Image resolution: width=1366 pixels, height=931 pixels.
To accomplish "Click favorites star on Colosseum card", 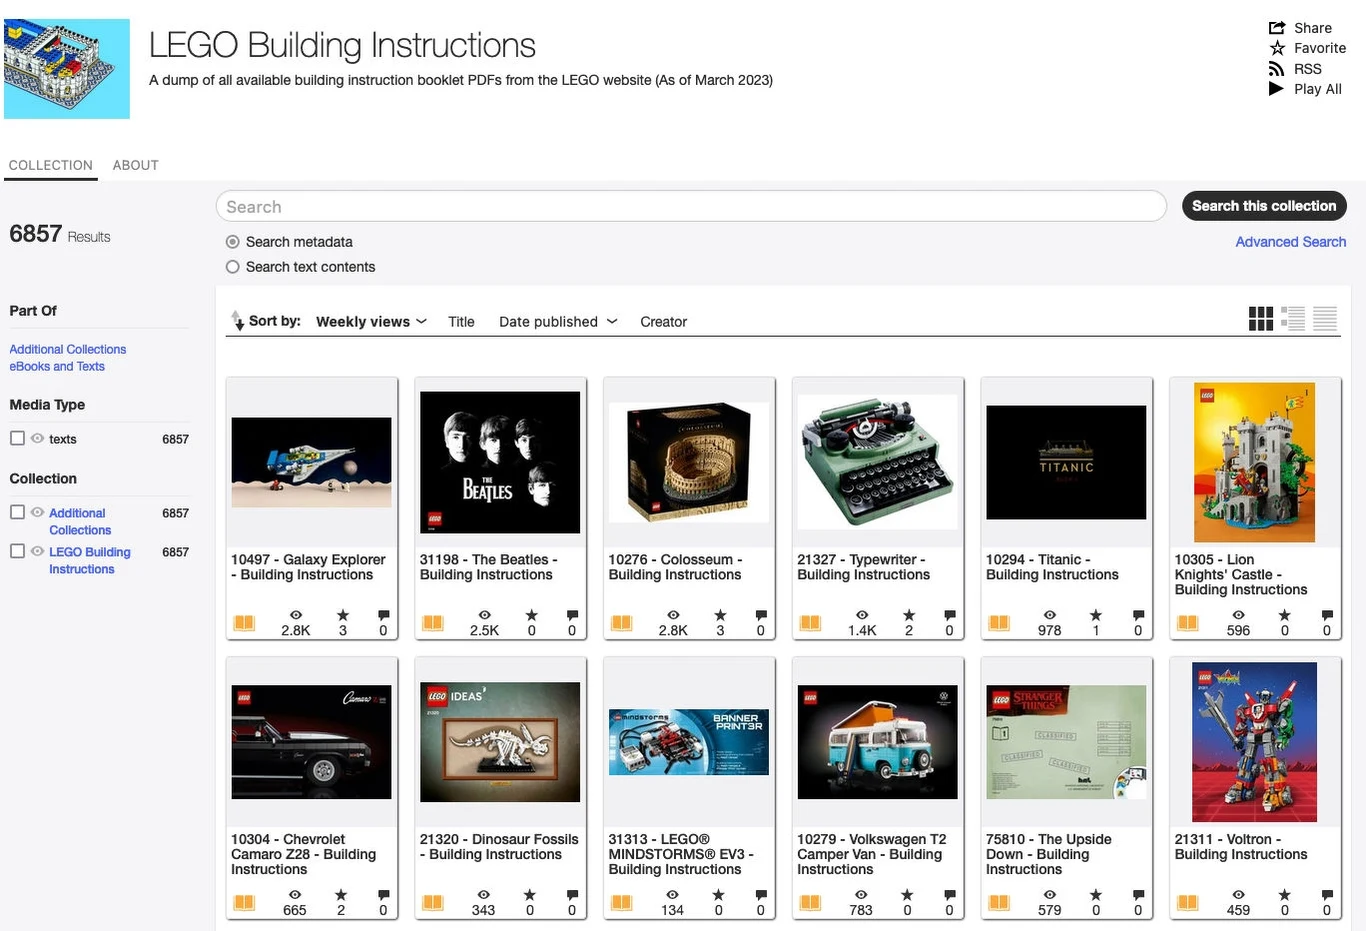I will [x=720, y=615].
